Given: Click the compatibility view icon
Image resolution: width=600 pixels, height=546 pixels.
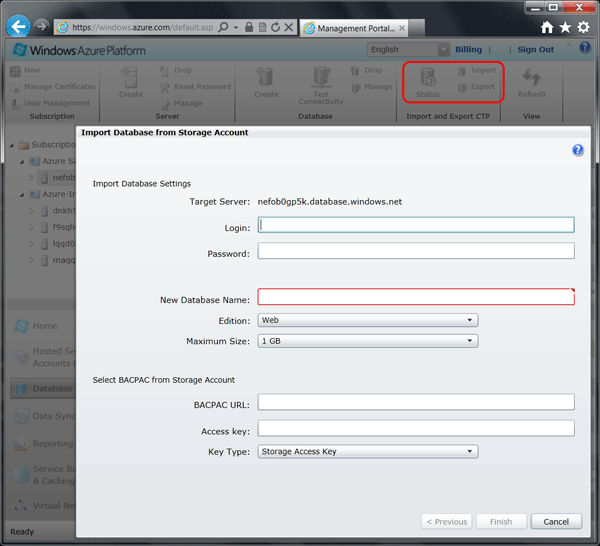Looking at the screenshot, I should tap(262, 27).
